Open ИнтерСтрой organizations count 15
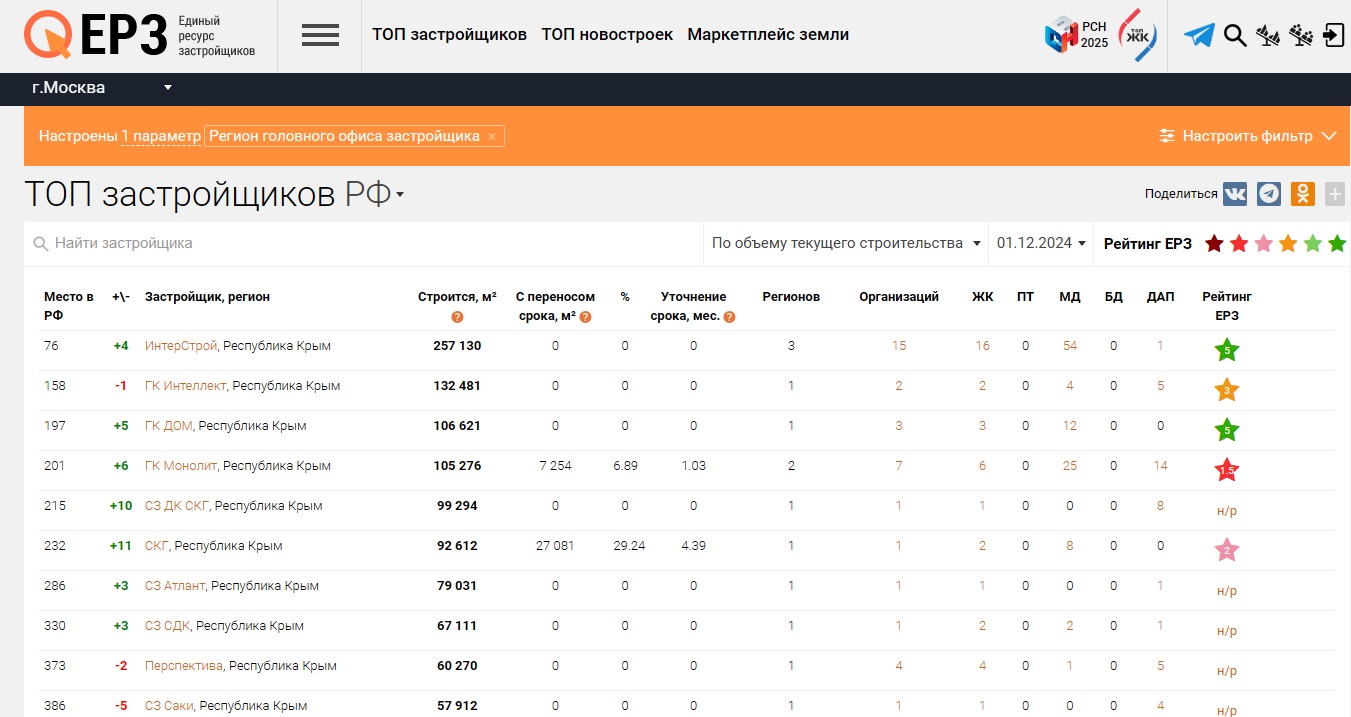The width and height of the screenshot is (1351, 717). pos(899,346)
